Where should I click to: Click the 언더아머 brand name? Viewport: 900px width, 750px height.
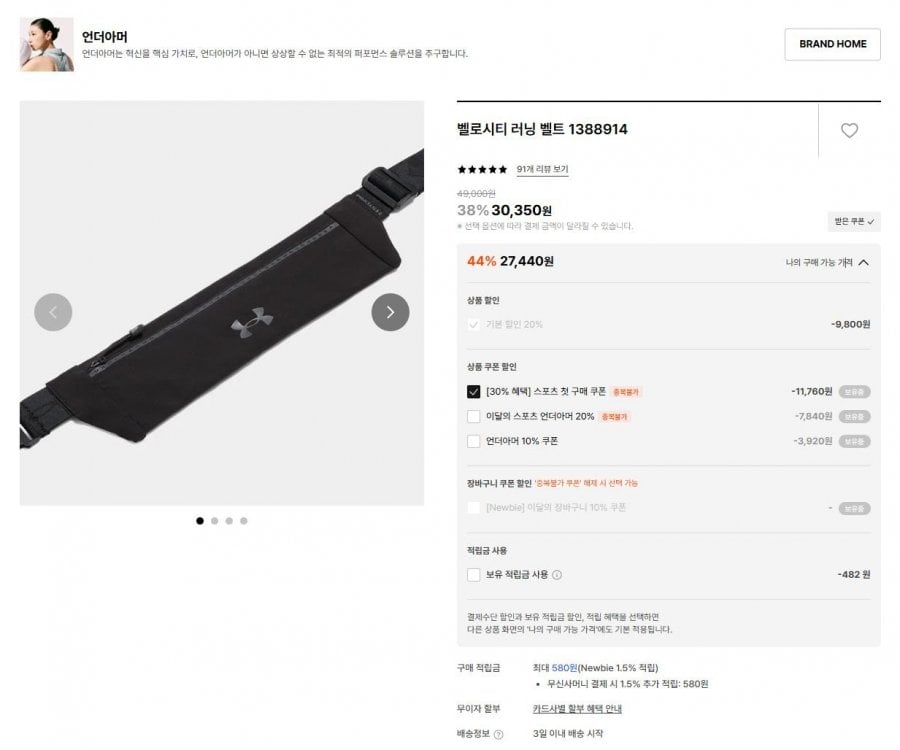click(104, 37)
